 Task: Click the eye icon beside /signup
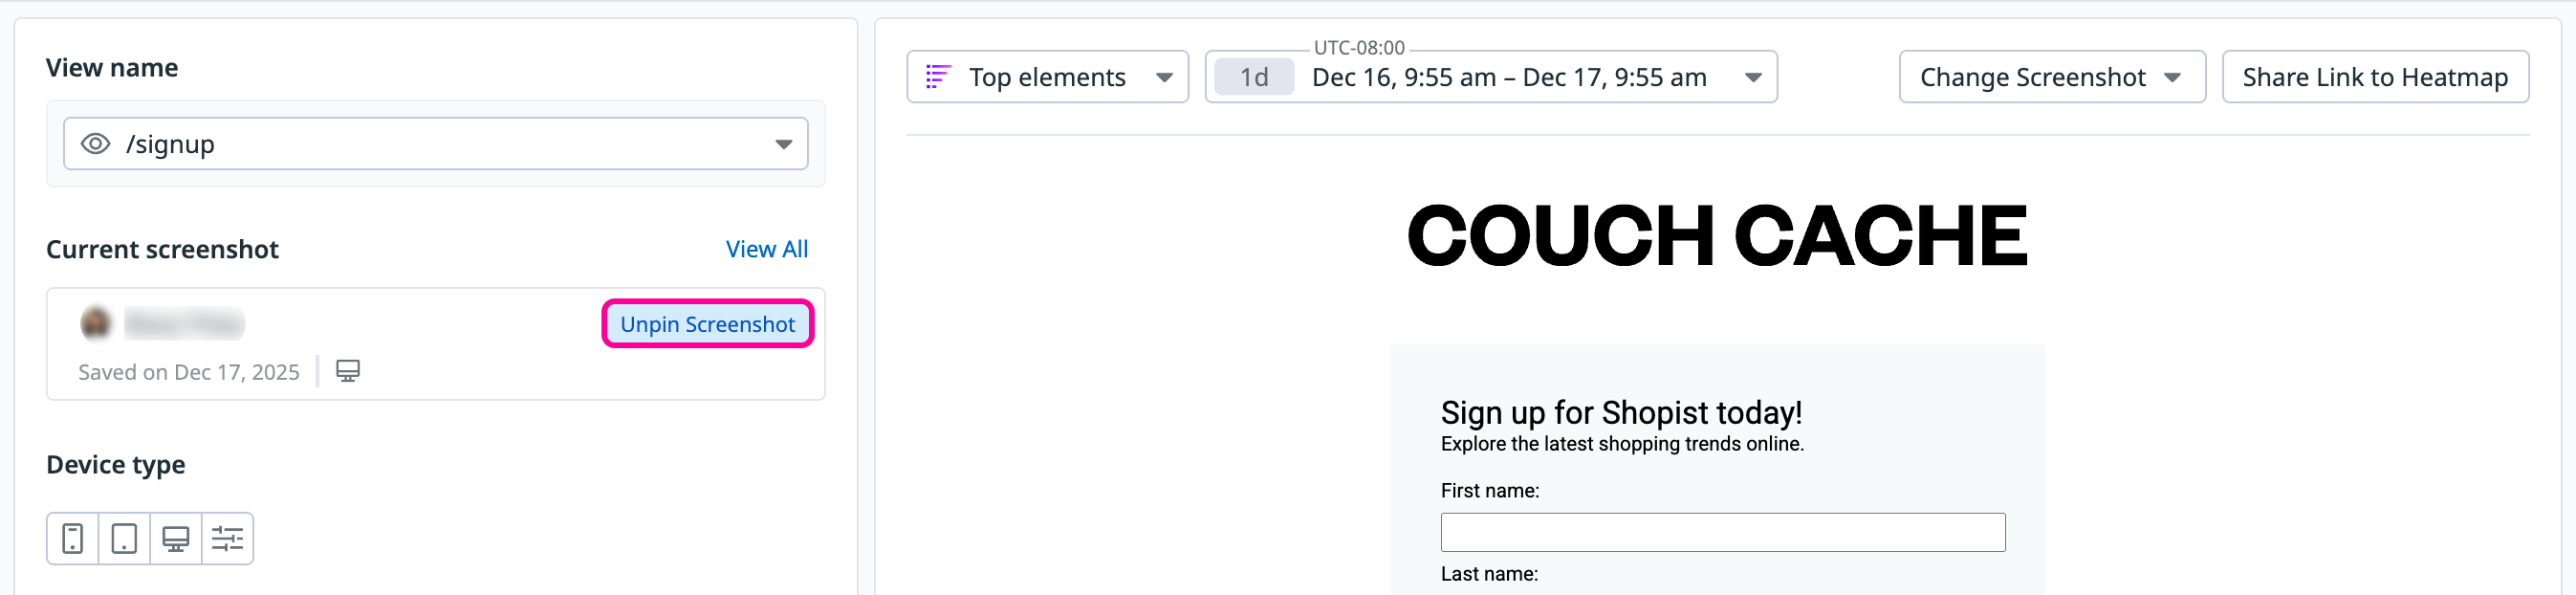tap(95, 144)
